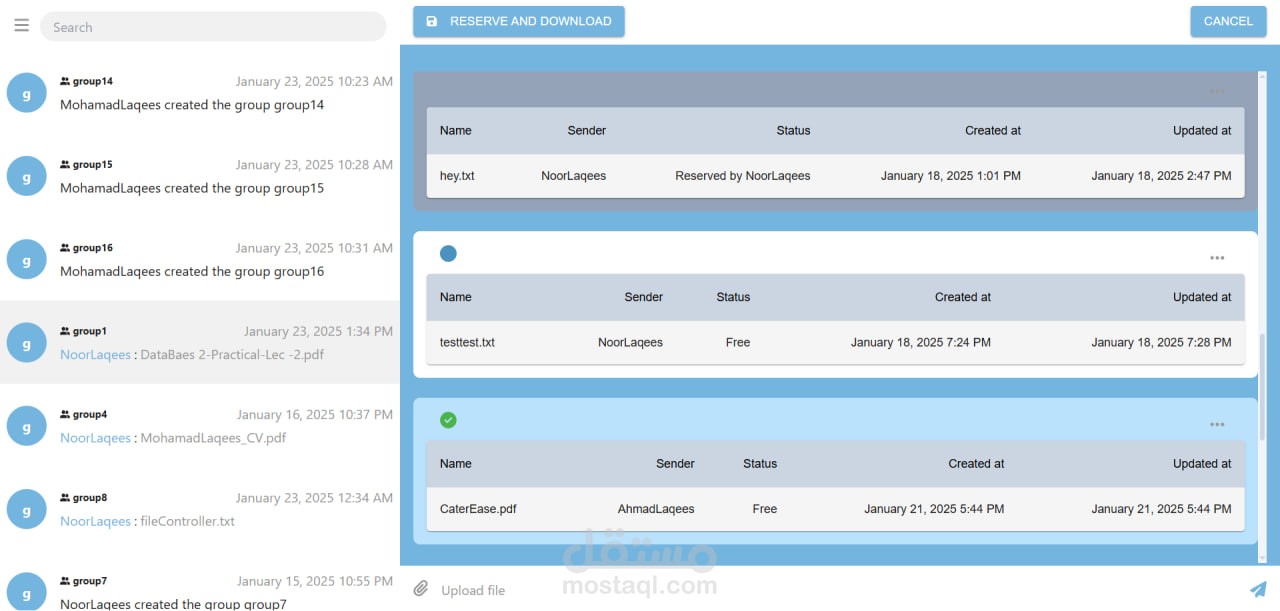
Task: Open three-dot menu for testtest.txt card
Action: [1217, 258]
